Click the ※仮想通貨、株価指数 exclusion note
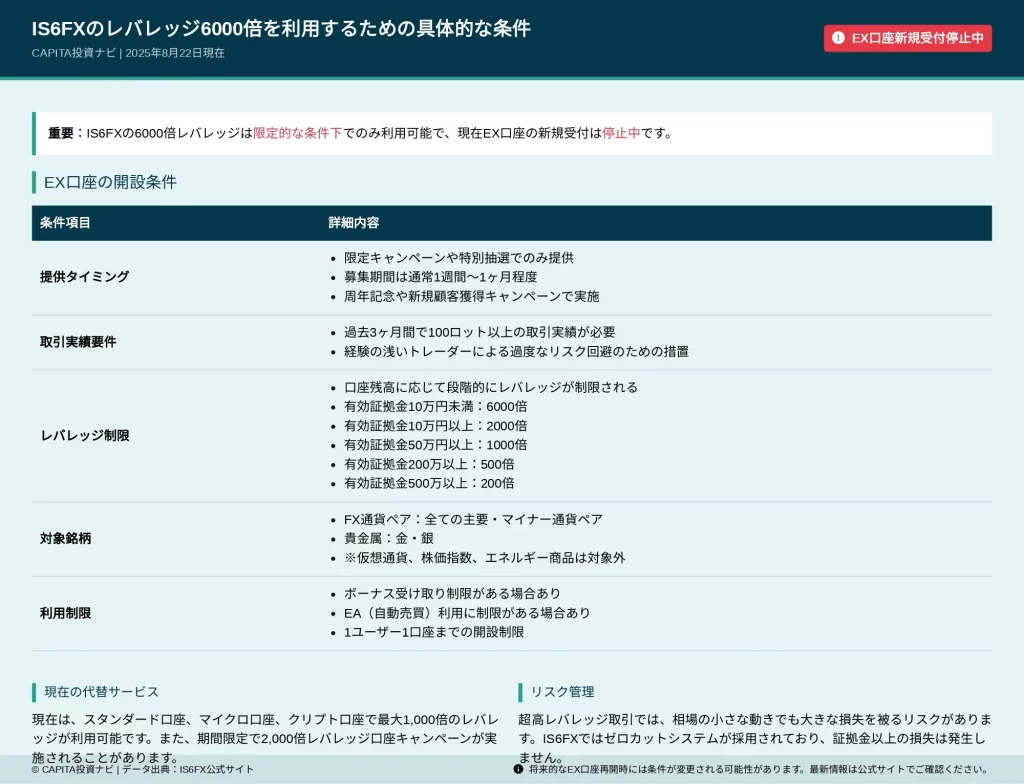 pyautogui.click(x=485, y=558)
